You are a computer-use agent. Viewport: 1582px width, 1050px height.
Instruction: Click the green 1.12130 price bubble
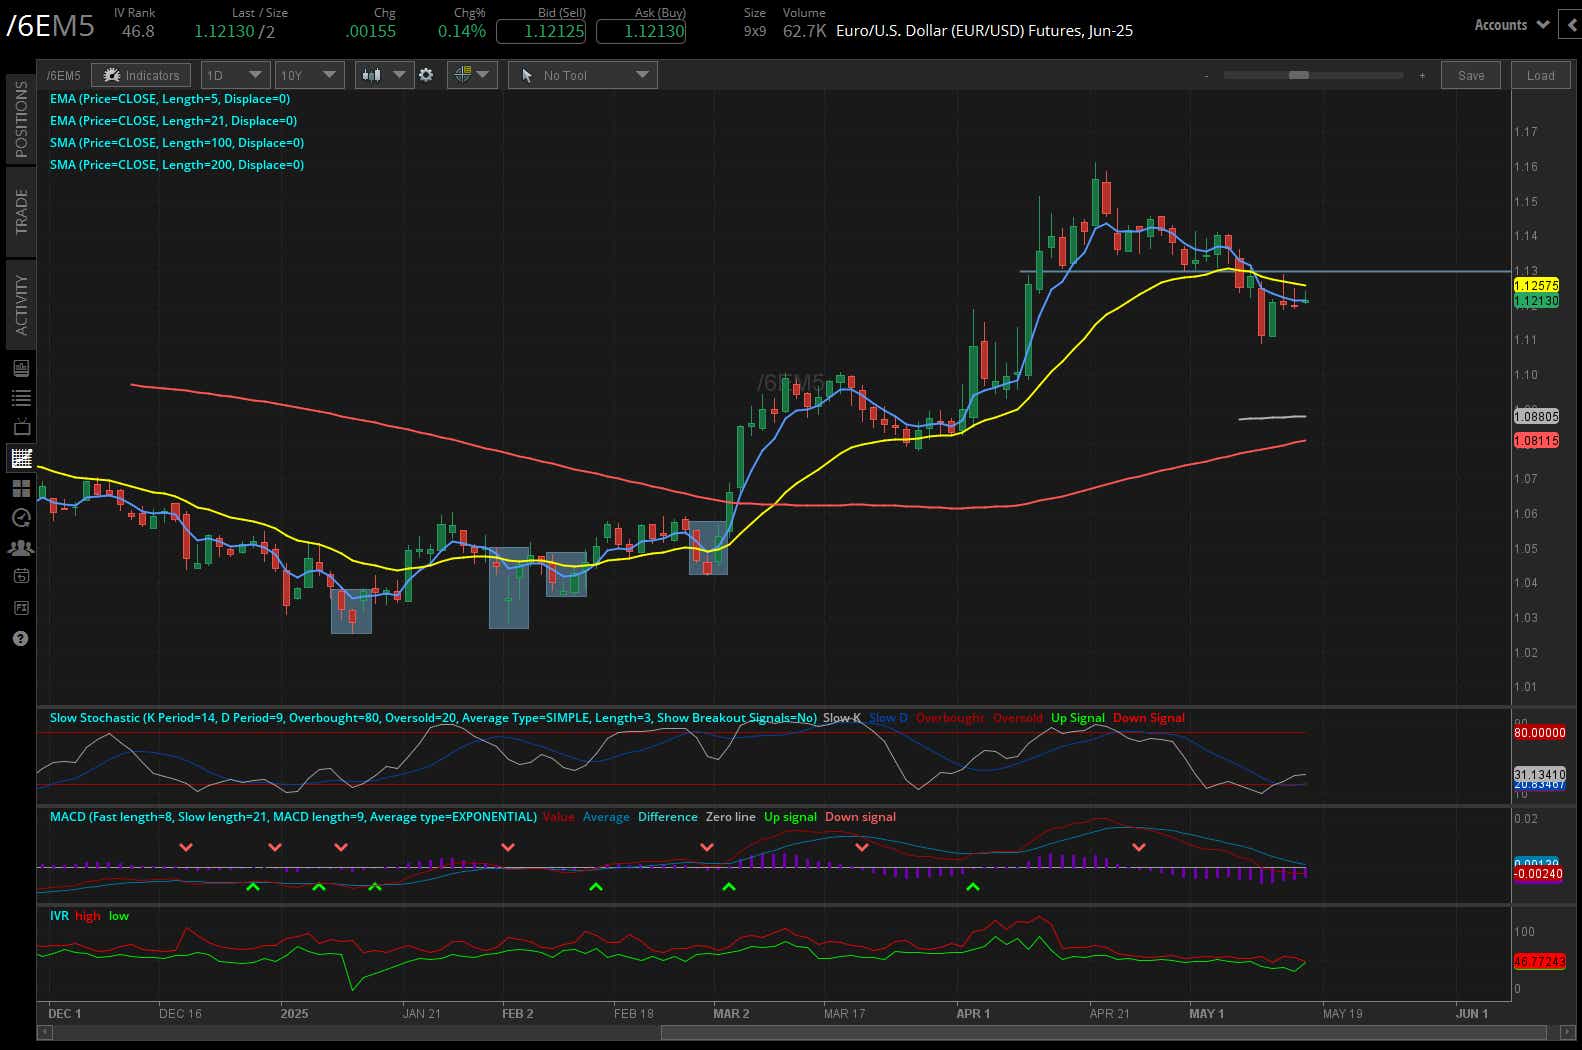tap(1536, 300)
